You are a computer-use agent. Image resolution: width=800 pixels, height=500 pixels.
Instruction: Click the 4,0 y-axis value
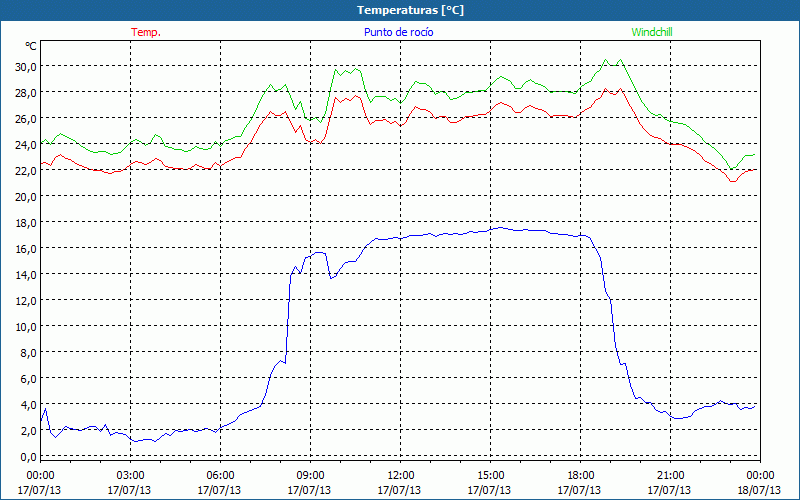pyautogui.click(x=29, y=405)
